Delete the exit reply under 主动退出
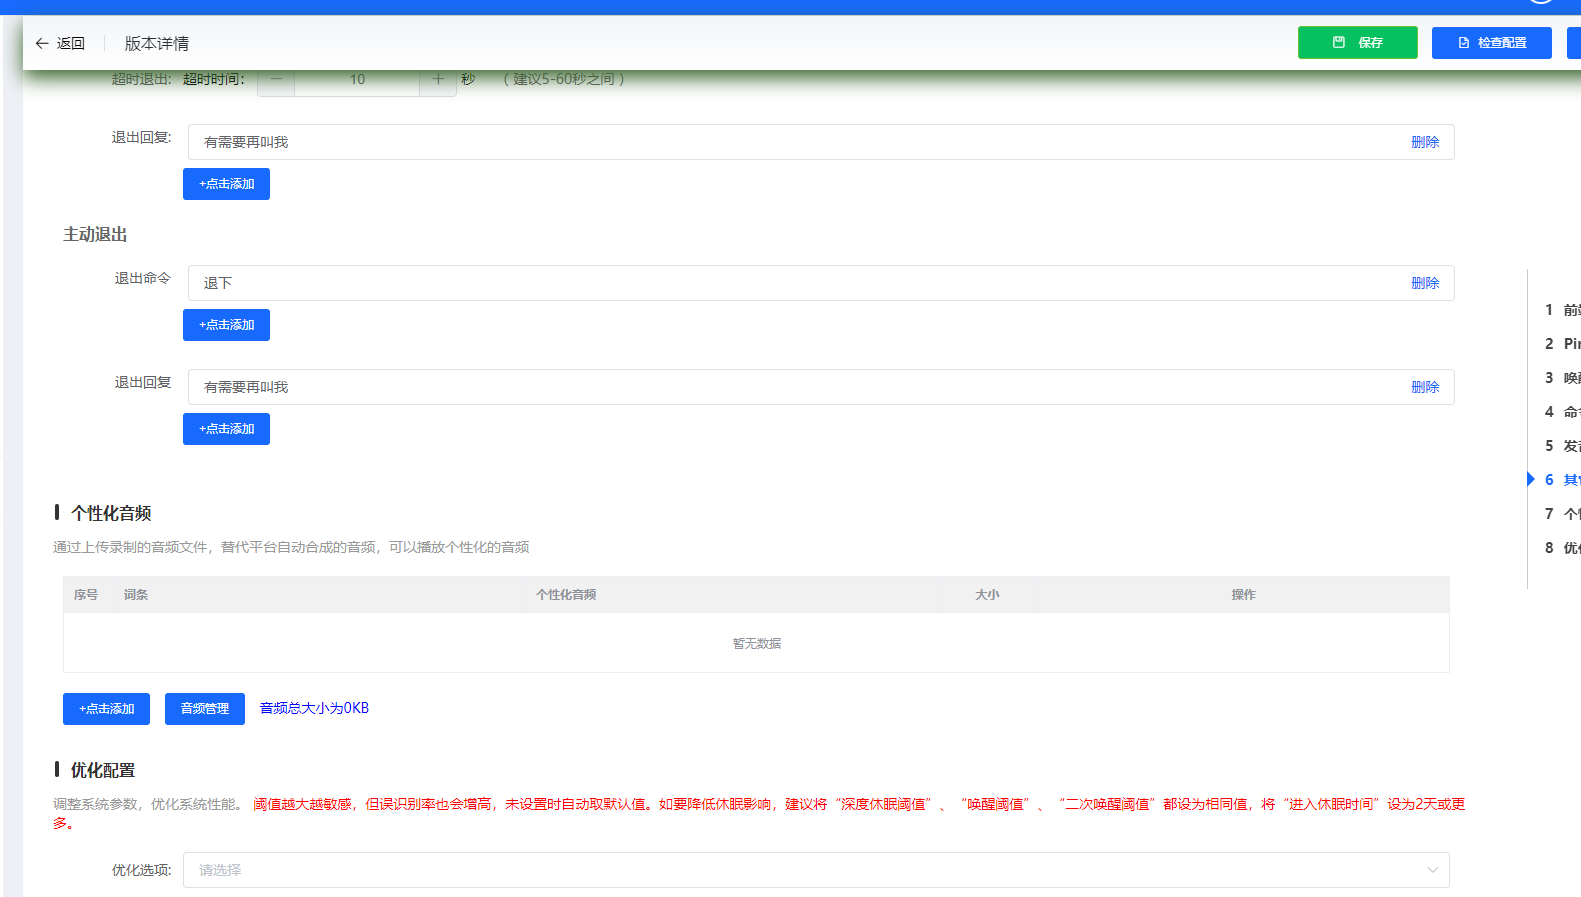This screenshot has width=1581, height=897. (1424, 387)
